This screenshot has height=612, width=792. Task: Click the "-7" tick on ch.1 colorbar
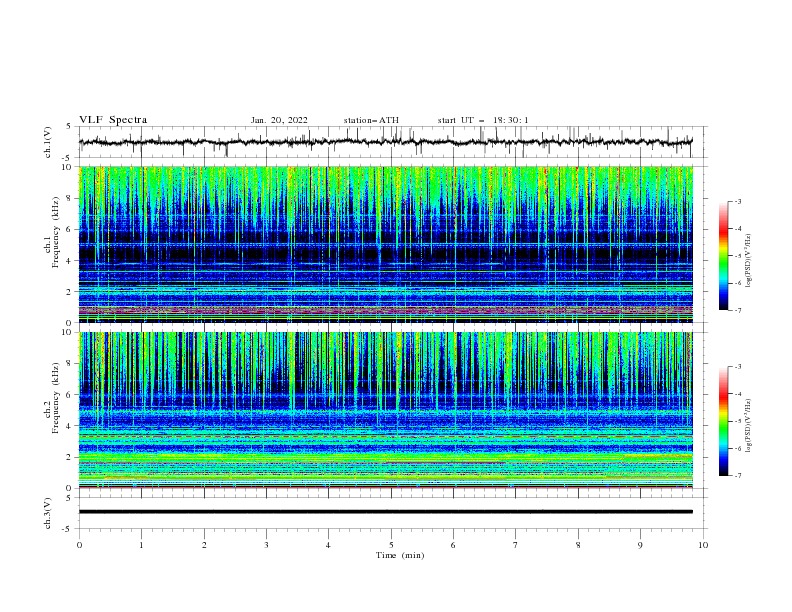click(737, 310)
